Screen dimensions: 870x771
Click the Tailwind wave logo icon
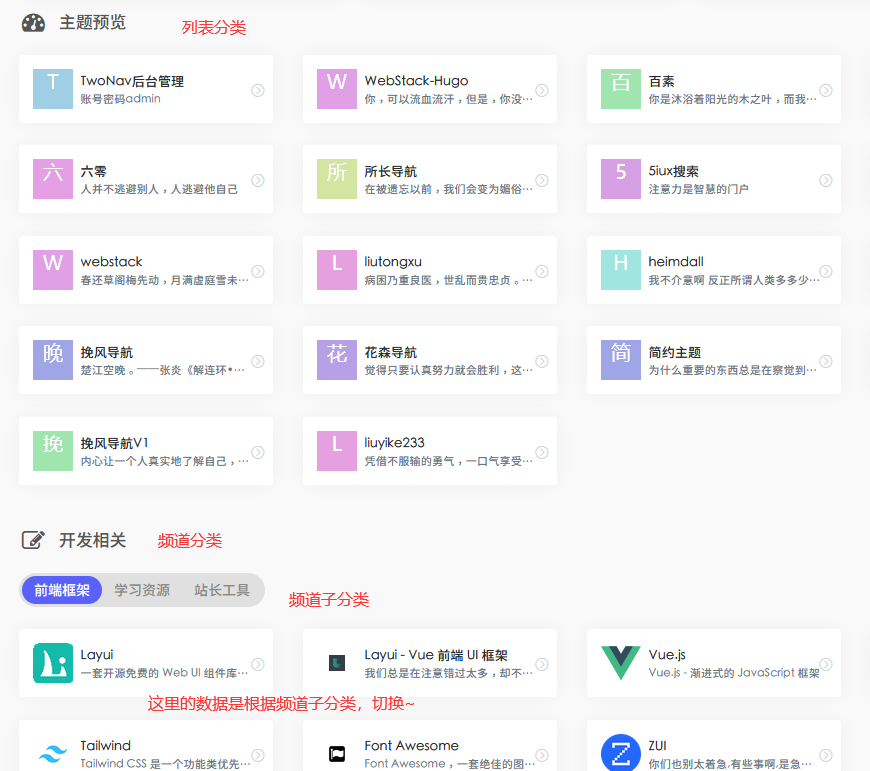pos(53,754)
